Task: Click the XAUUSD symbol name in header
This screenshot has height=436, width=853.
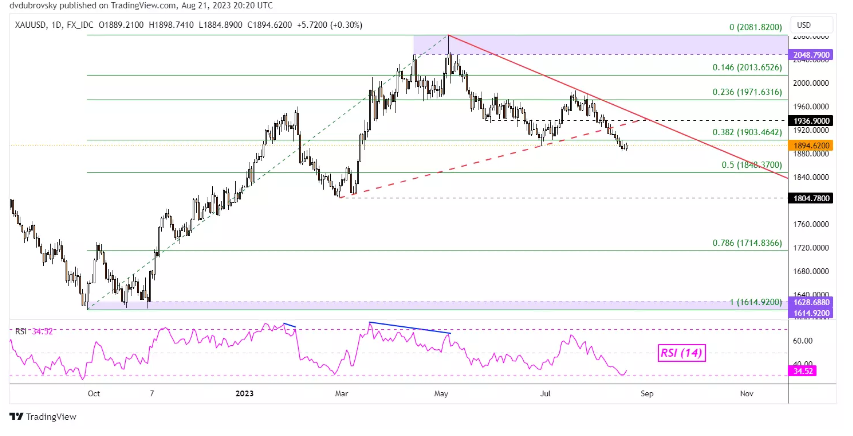Action: [29, 23]
